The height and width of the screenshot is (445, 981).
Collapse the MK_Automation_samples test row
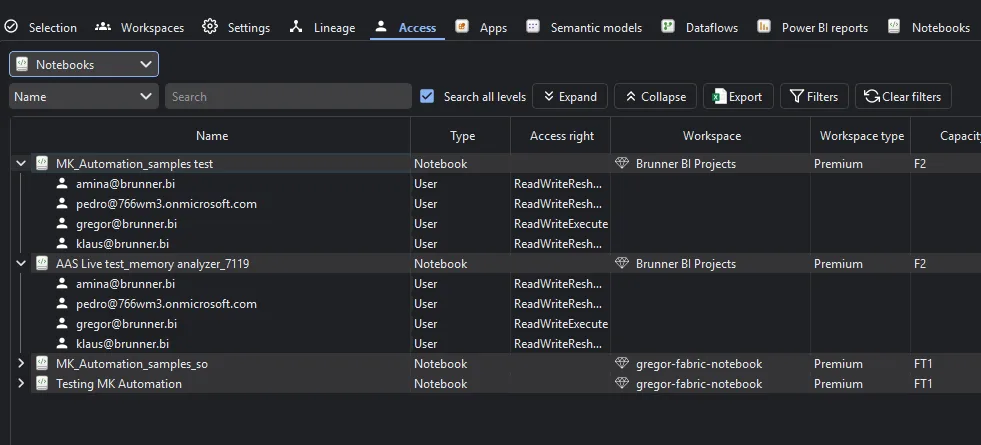click(21, 163)
